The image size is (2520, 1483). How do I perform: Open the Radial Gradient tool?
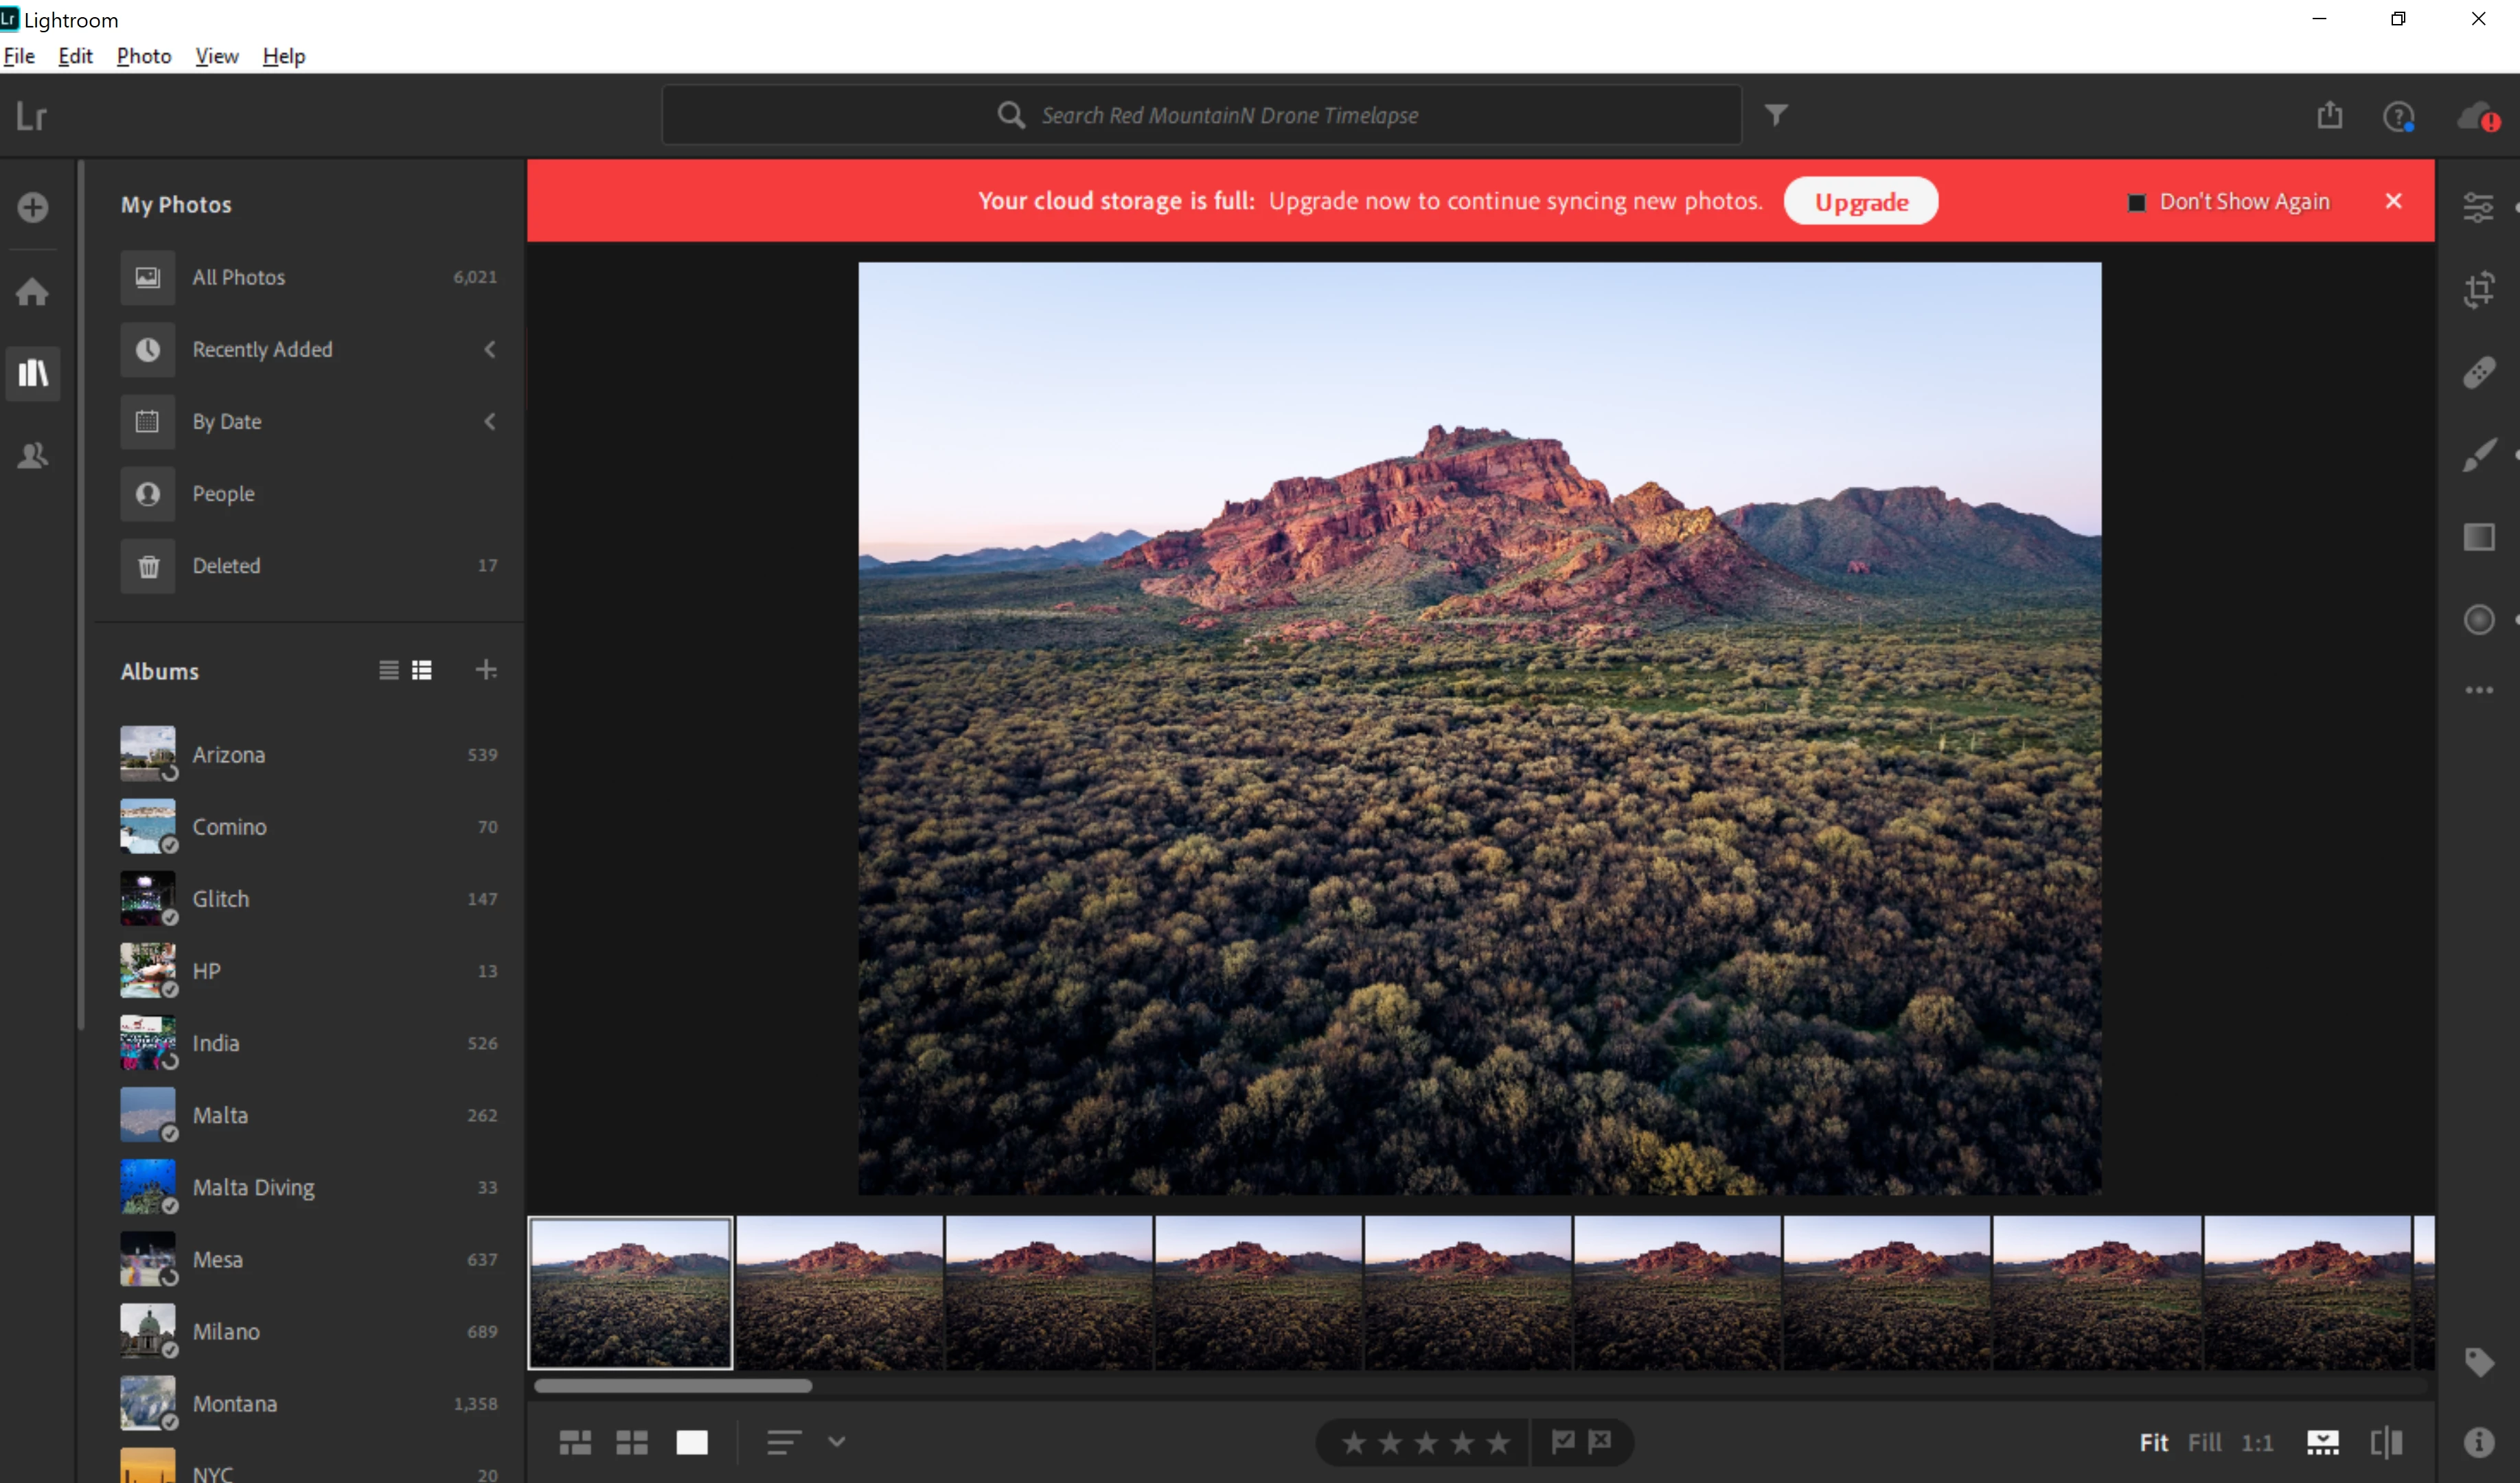click(x=2478, y=619)
